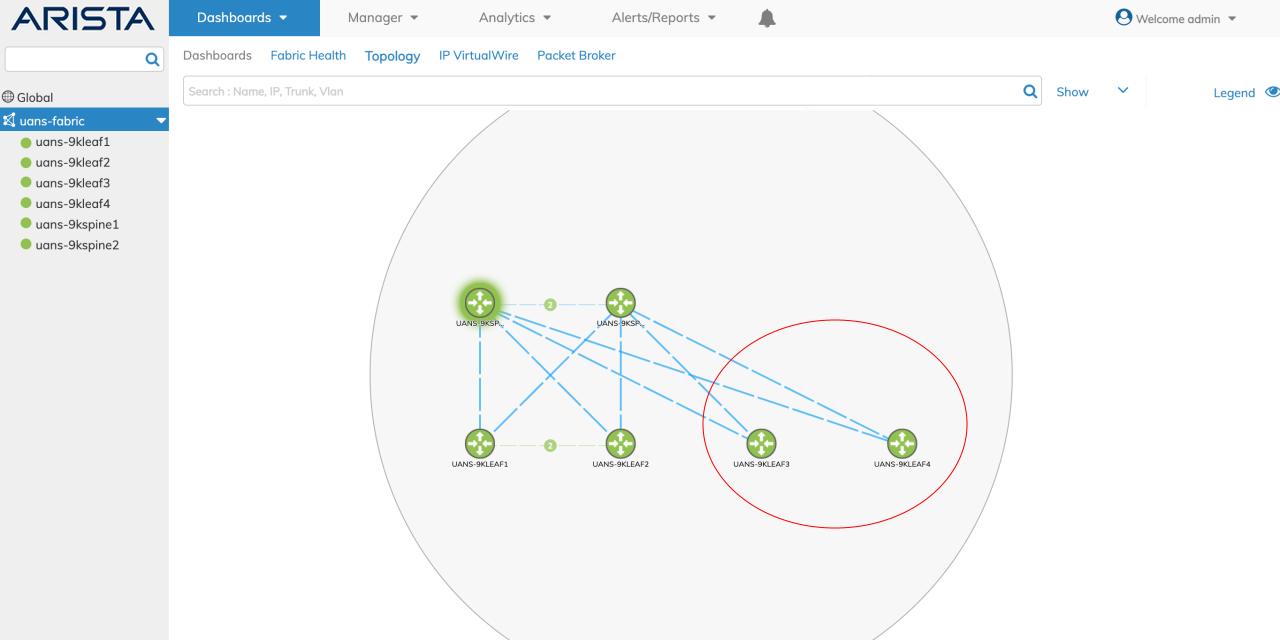Switch to the Topology tab
This screenshot has height=640, width=1280.
[392, 56]
